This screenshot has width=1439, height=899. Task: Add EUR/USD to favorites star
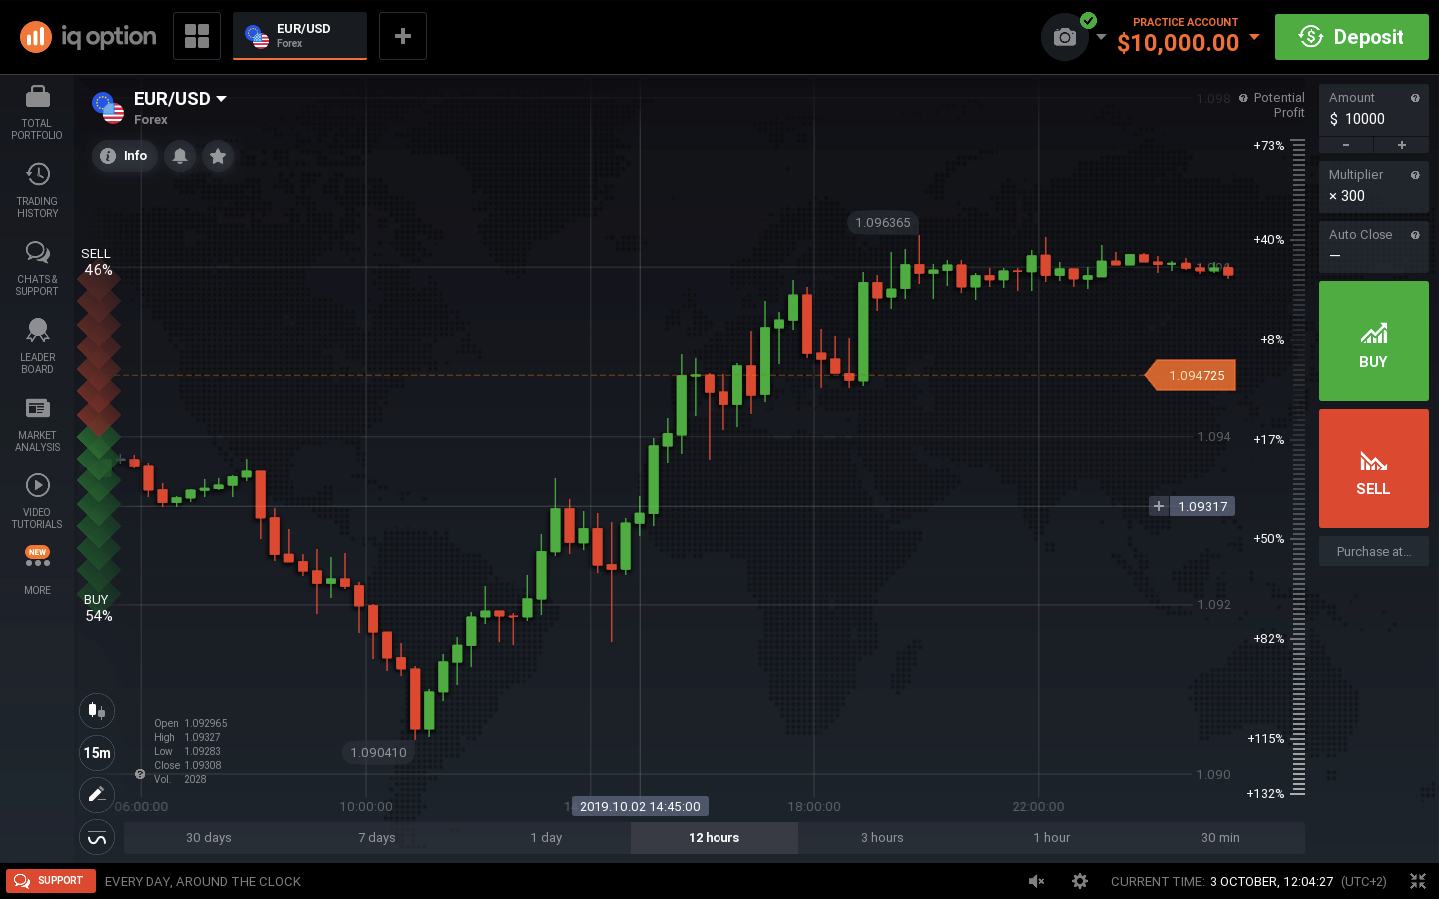click(x=218, y=156)
